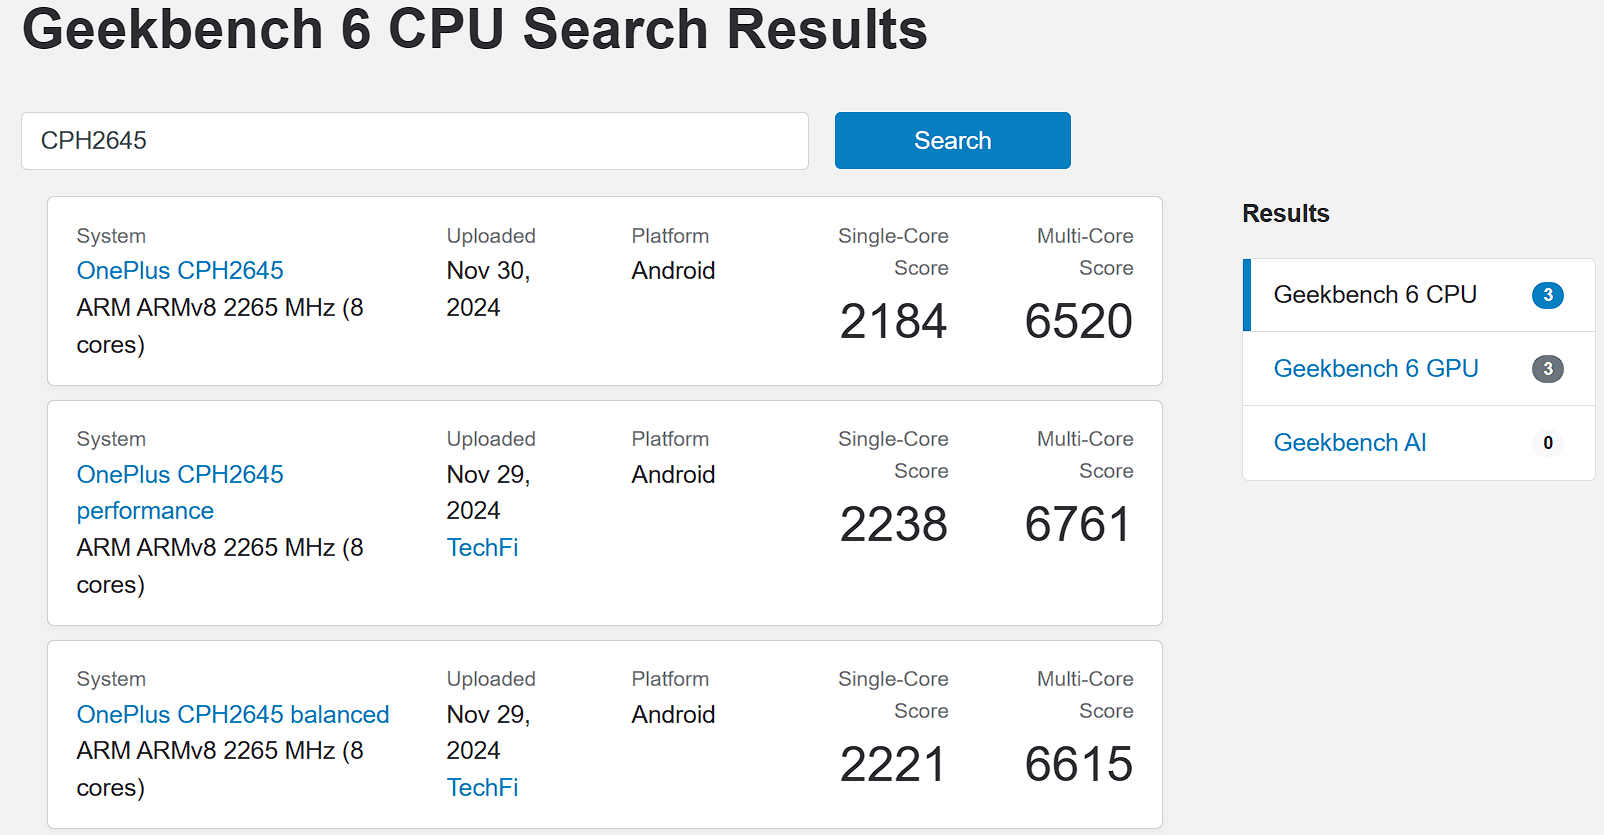Click the multi-core score 6761
The width and height of the screenshot is (1604, 835).
[1079, 525]
